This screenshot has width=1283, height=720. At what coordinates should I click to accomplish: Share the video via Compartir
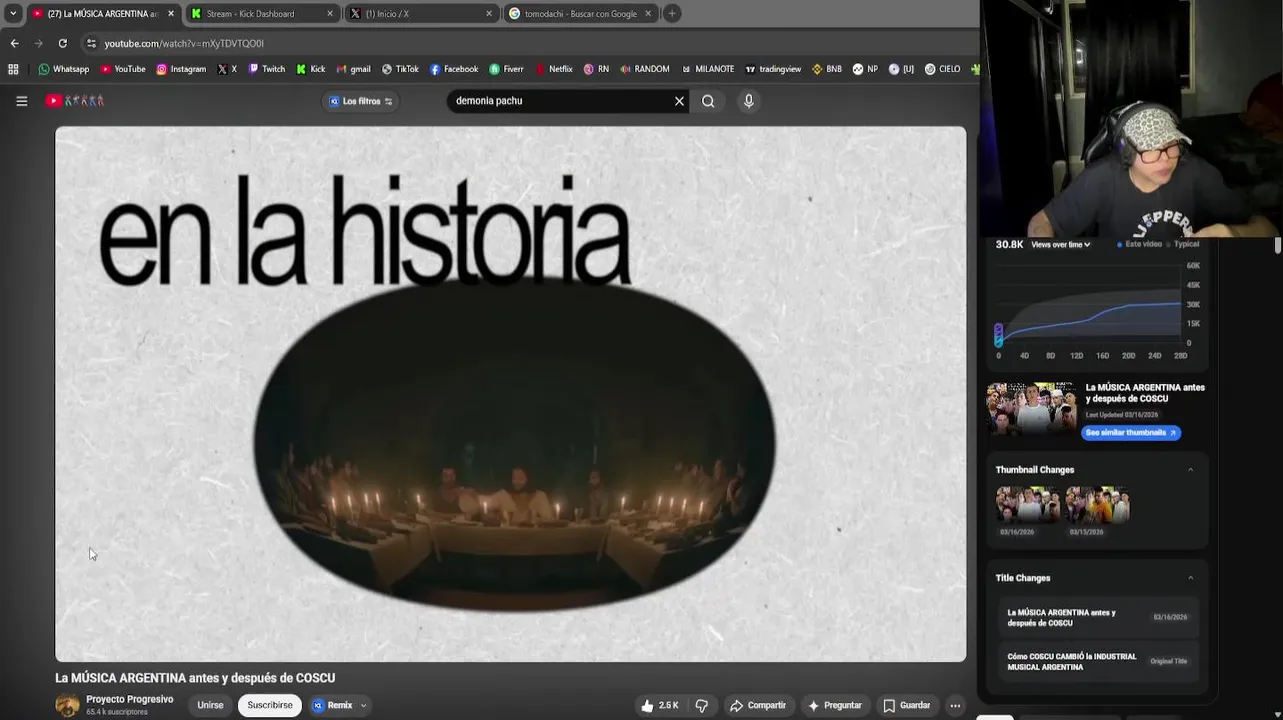pyautogui.click(x=758, y=705)
